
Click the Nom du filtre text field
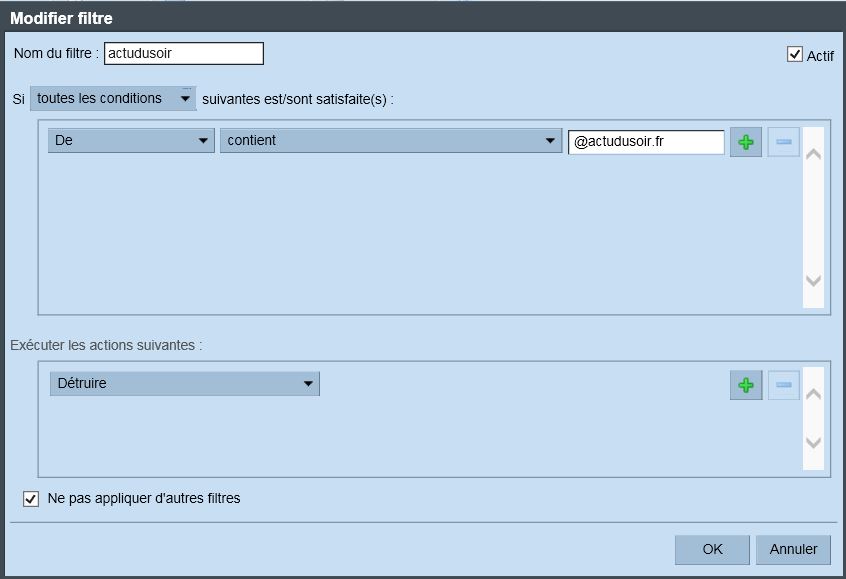[184, 53]
